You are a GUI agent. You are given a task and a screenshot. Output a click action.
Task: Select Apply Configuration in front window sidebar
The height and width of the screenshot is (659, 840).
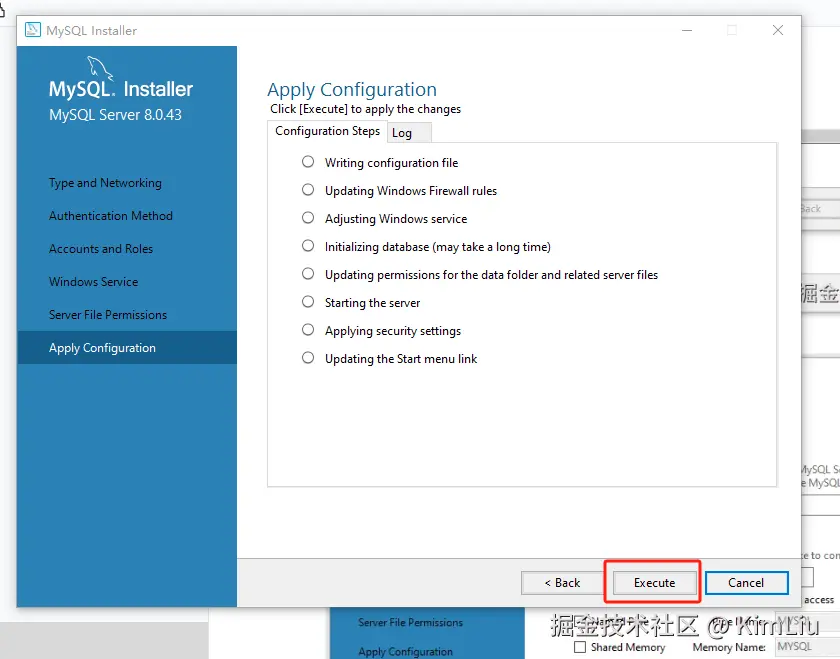coord(126,348)
